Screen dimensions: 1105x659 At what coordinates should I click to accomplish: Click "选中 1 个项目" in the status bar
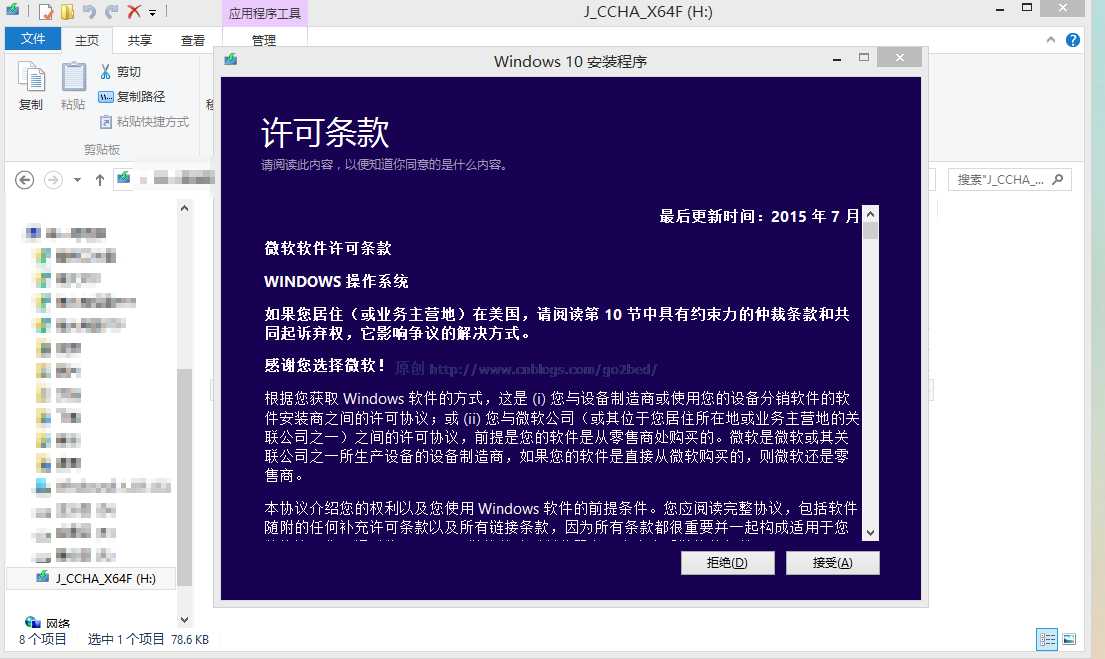point(125,639)
